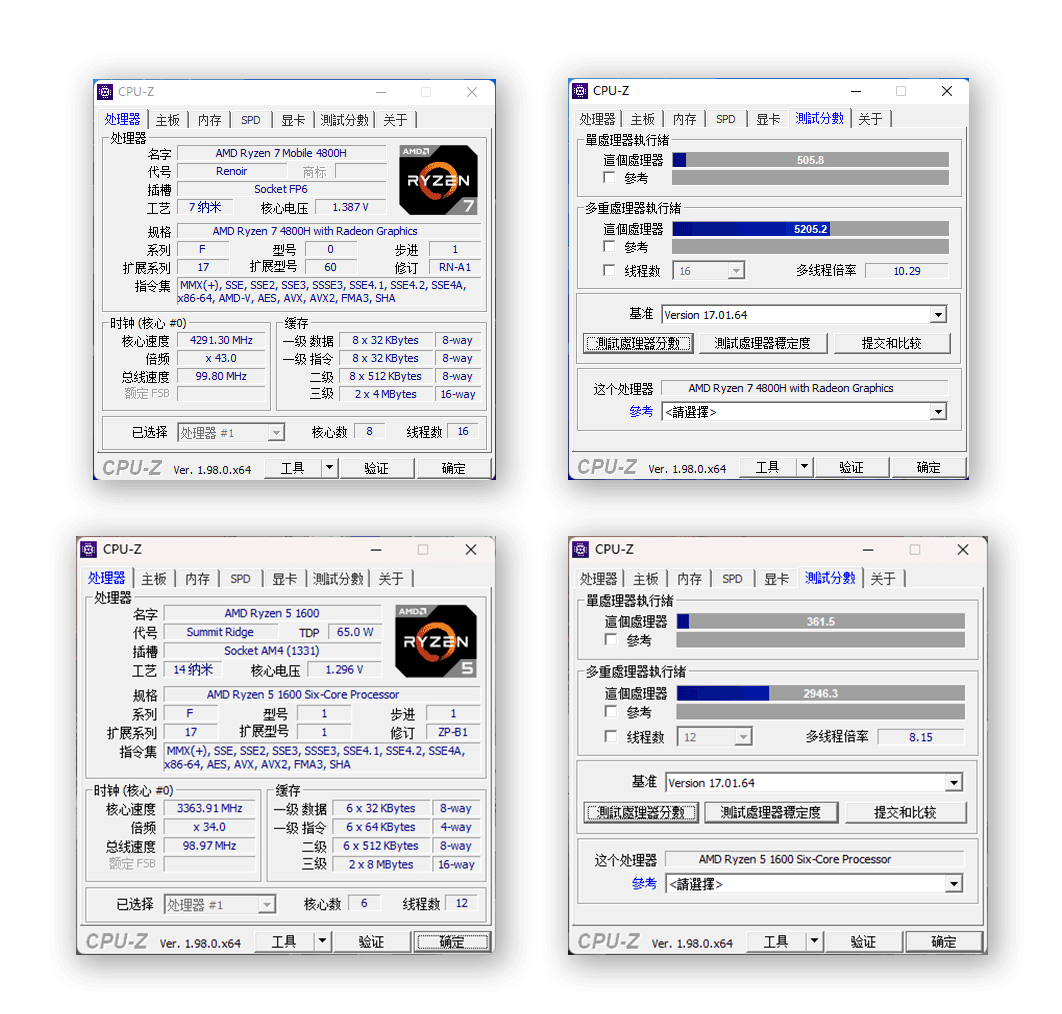Enable 线程数 checkbox in Ryzen 5 1600 benchmark

click(x=611, y=736)
